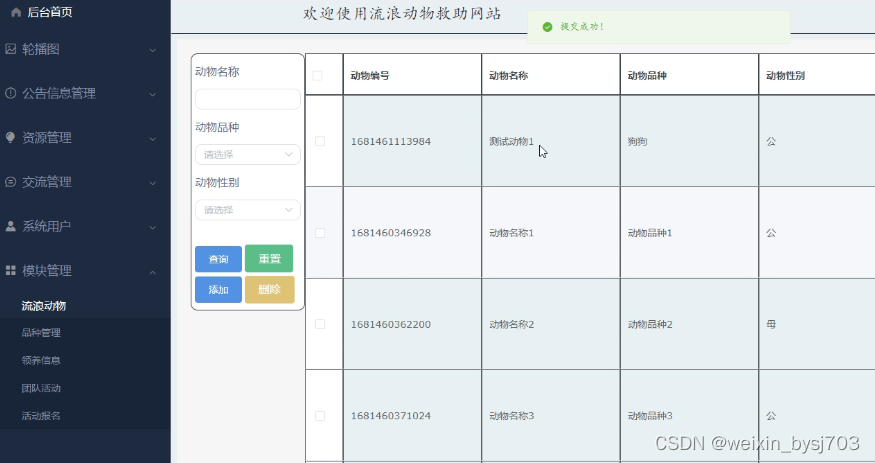
Task: Click the grid icon next to 模块管理
Action: 11,271
